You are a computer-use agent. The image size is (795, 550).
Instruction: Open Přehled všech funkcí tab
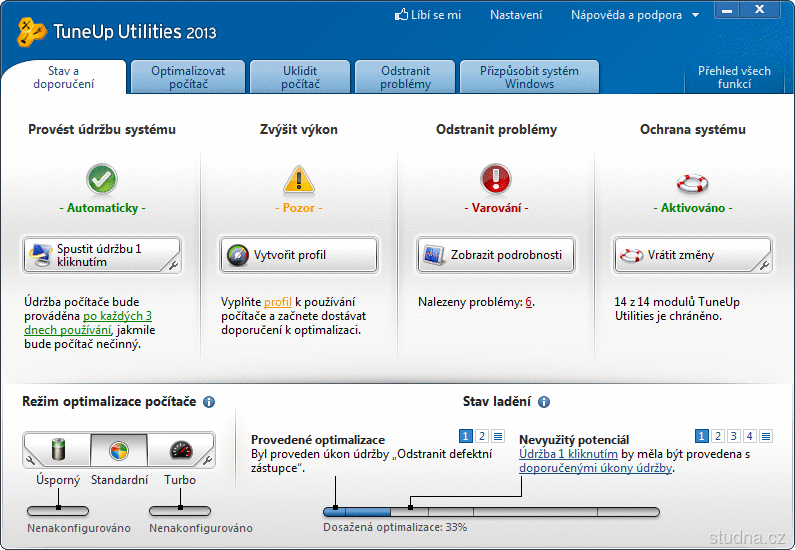734,77
